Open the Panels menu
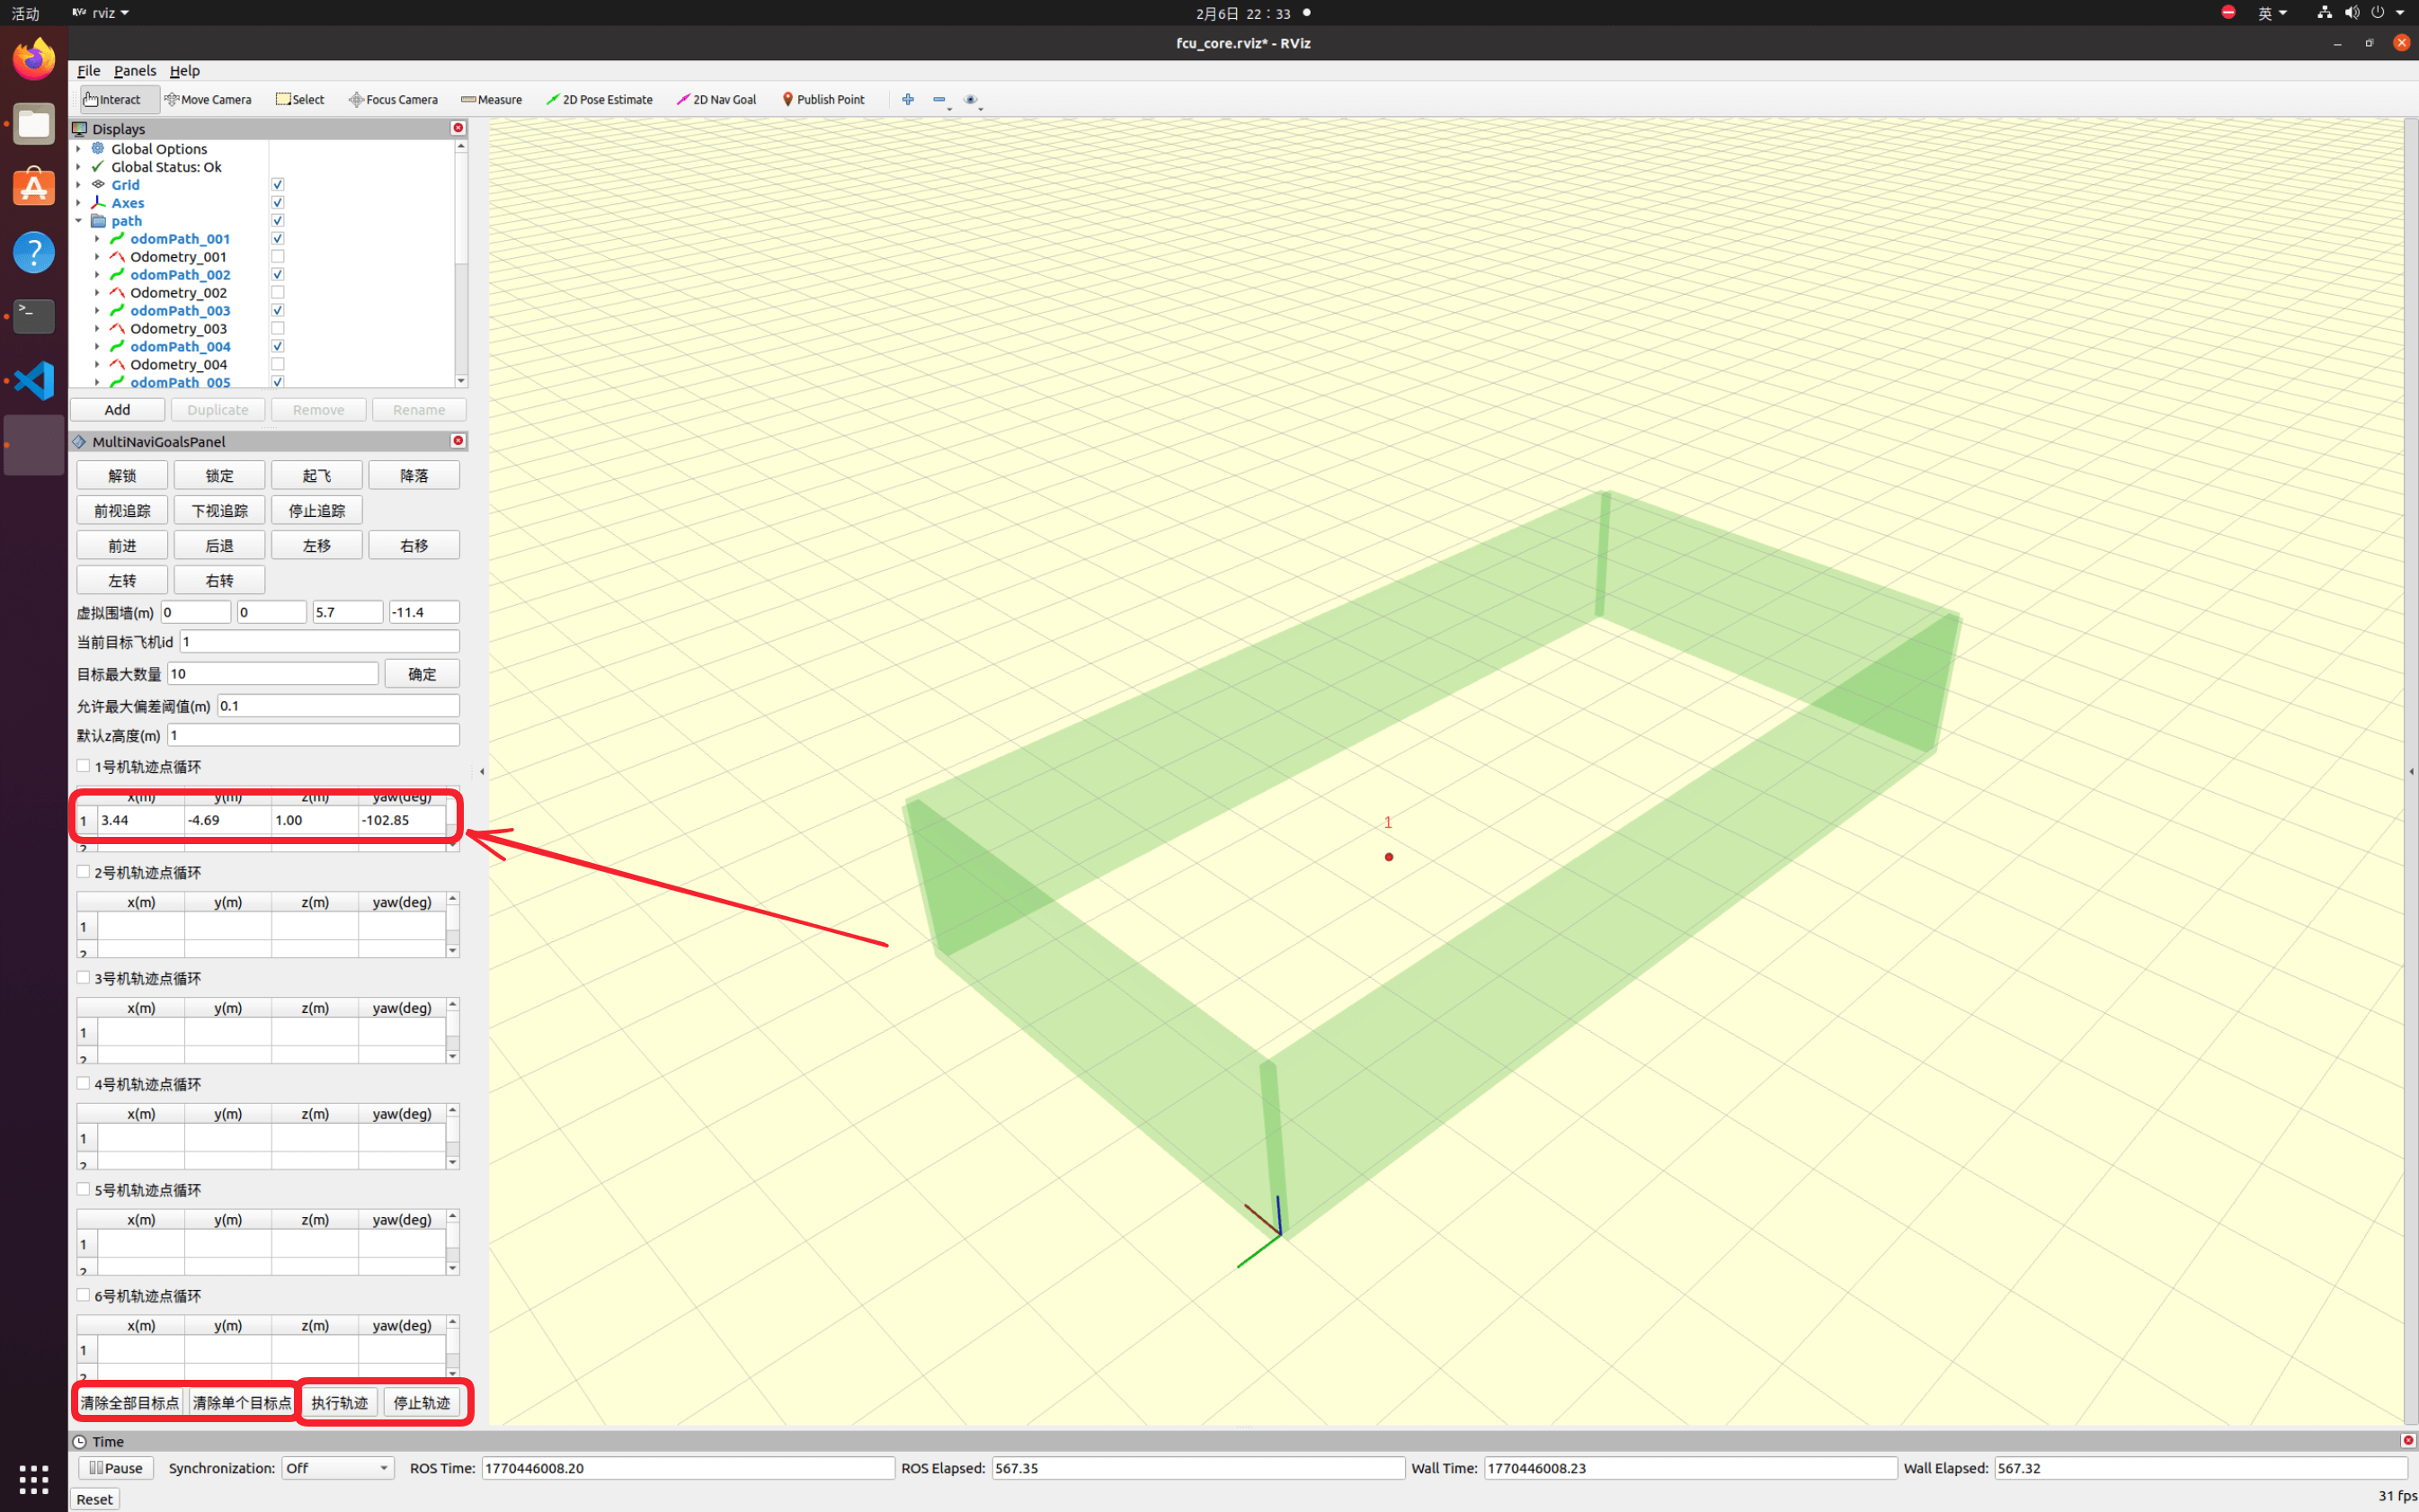The height and width of the screenshot is (1512, 2419). (x=135, y=71)
